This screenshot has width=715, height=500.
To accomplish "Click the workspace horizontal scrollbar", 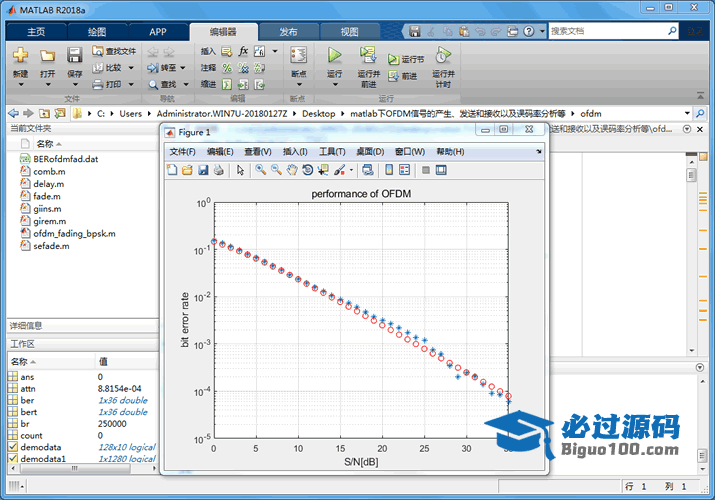I will 83,468.
